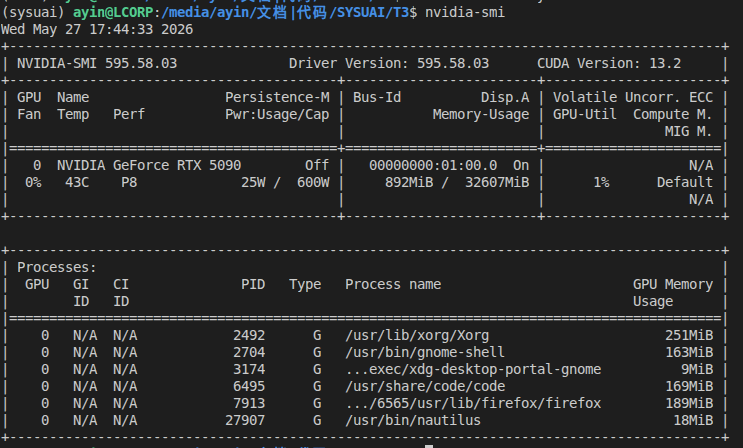
Task: Click 'Driver Version: 595.58.03' text
Action: pos(389,63)
